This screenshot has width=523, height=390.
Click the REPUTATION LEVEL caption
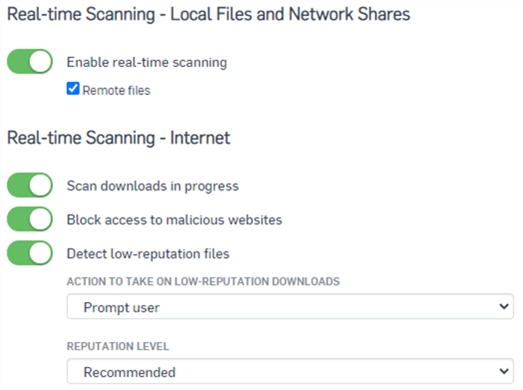pos(118,346)
